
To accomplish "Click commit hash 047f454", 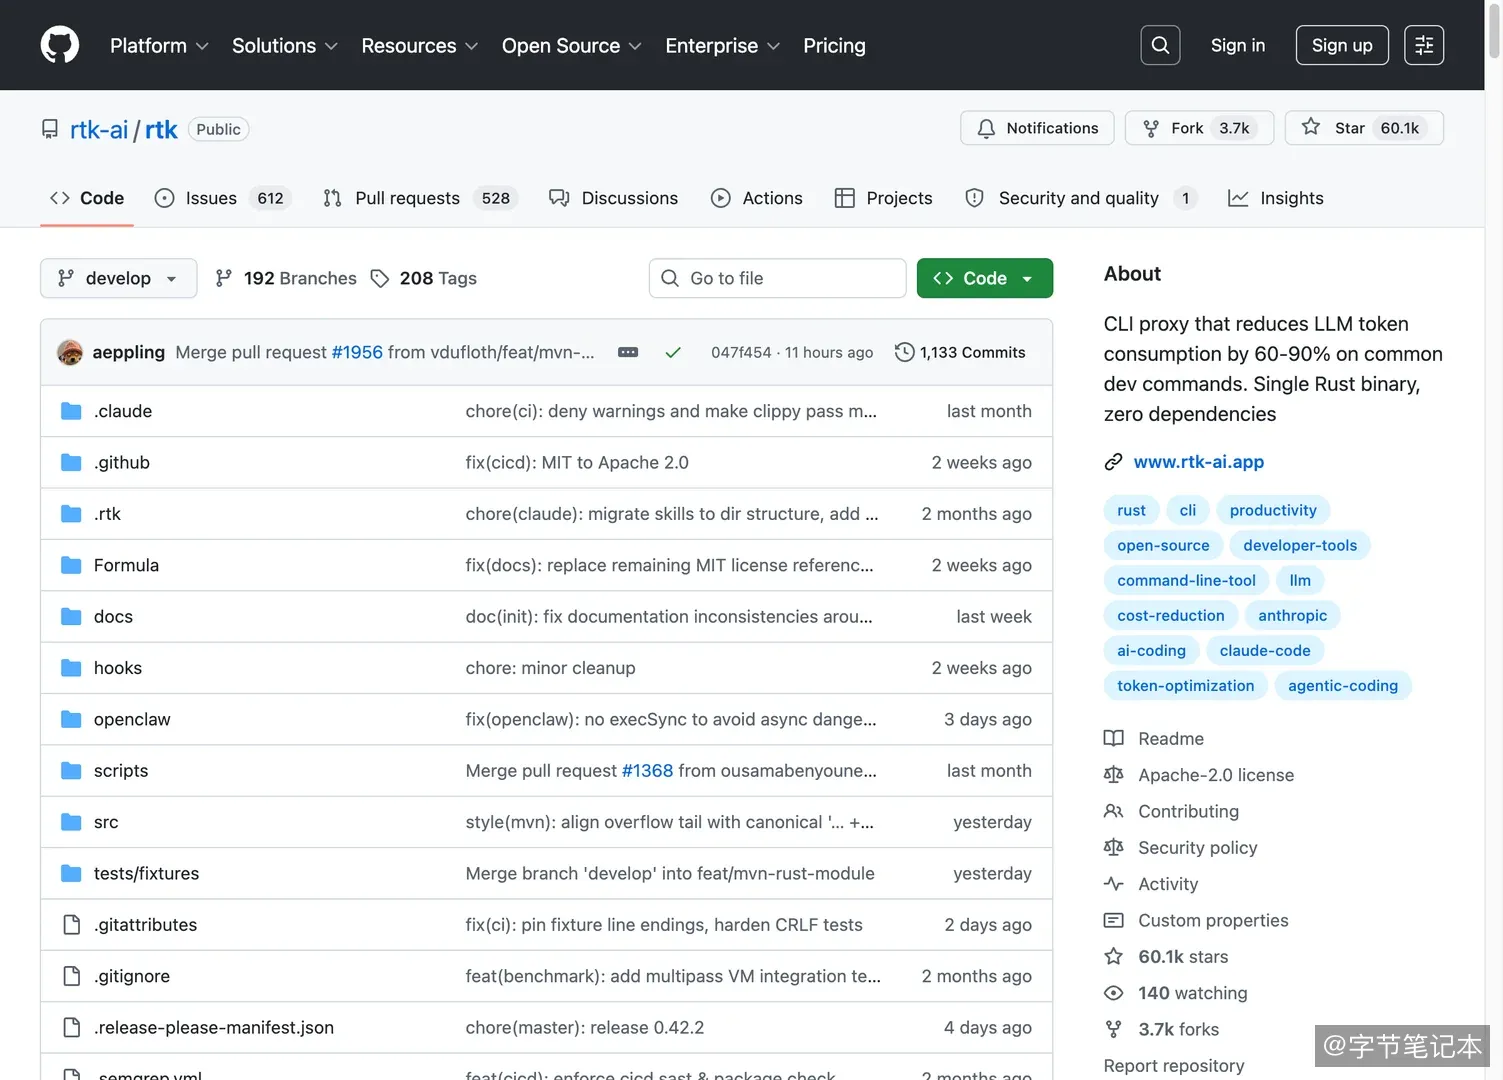I will (x=741, y=352).
